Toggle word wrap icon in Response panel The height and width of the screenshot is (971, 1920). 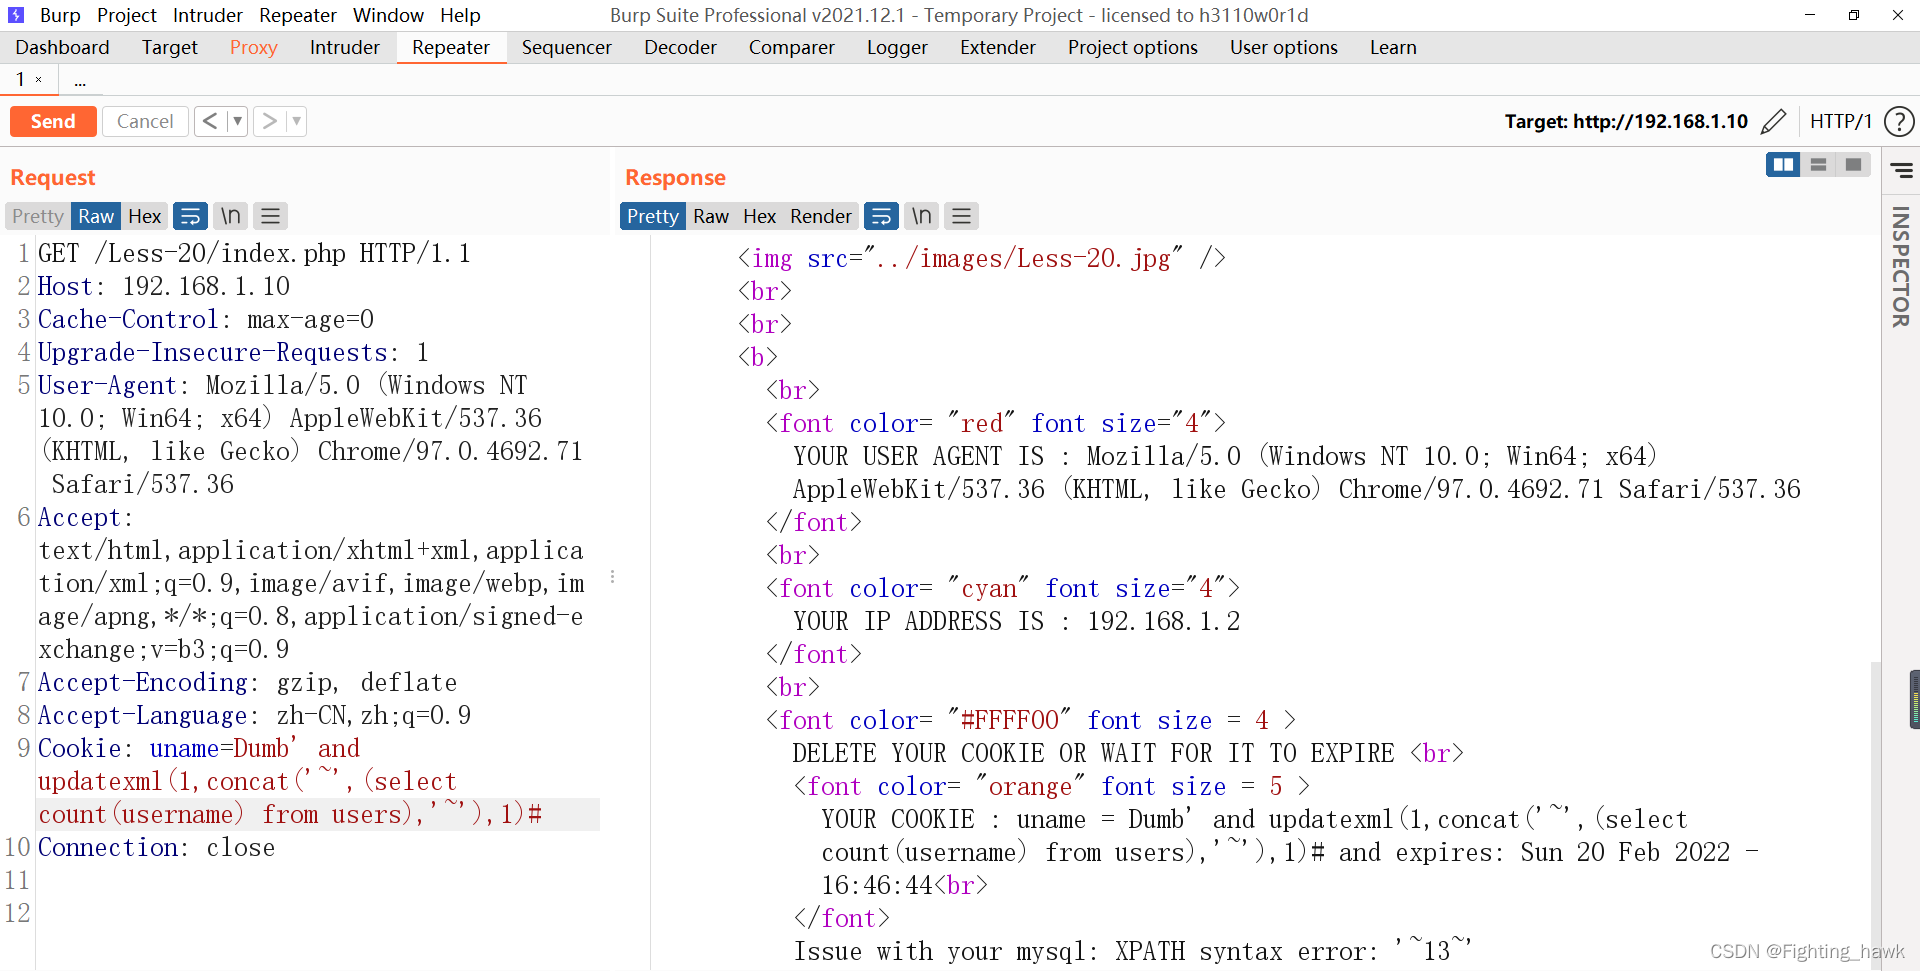coord(881,216)
